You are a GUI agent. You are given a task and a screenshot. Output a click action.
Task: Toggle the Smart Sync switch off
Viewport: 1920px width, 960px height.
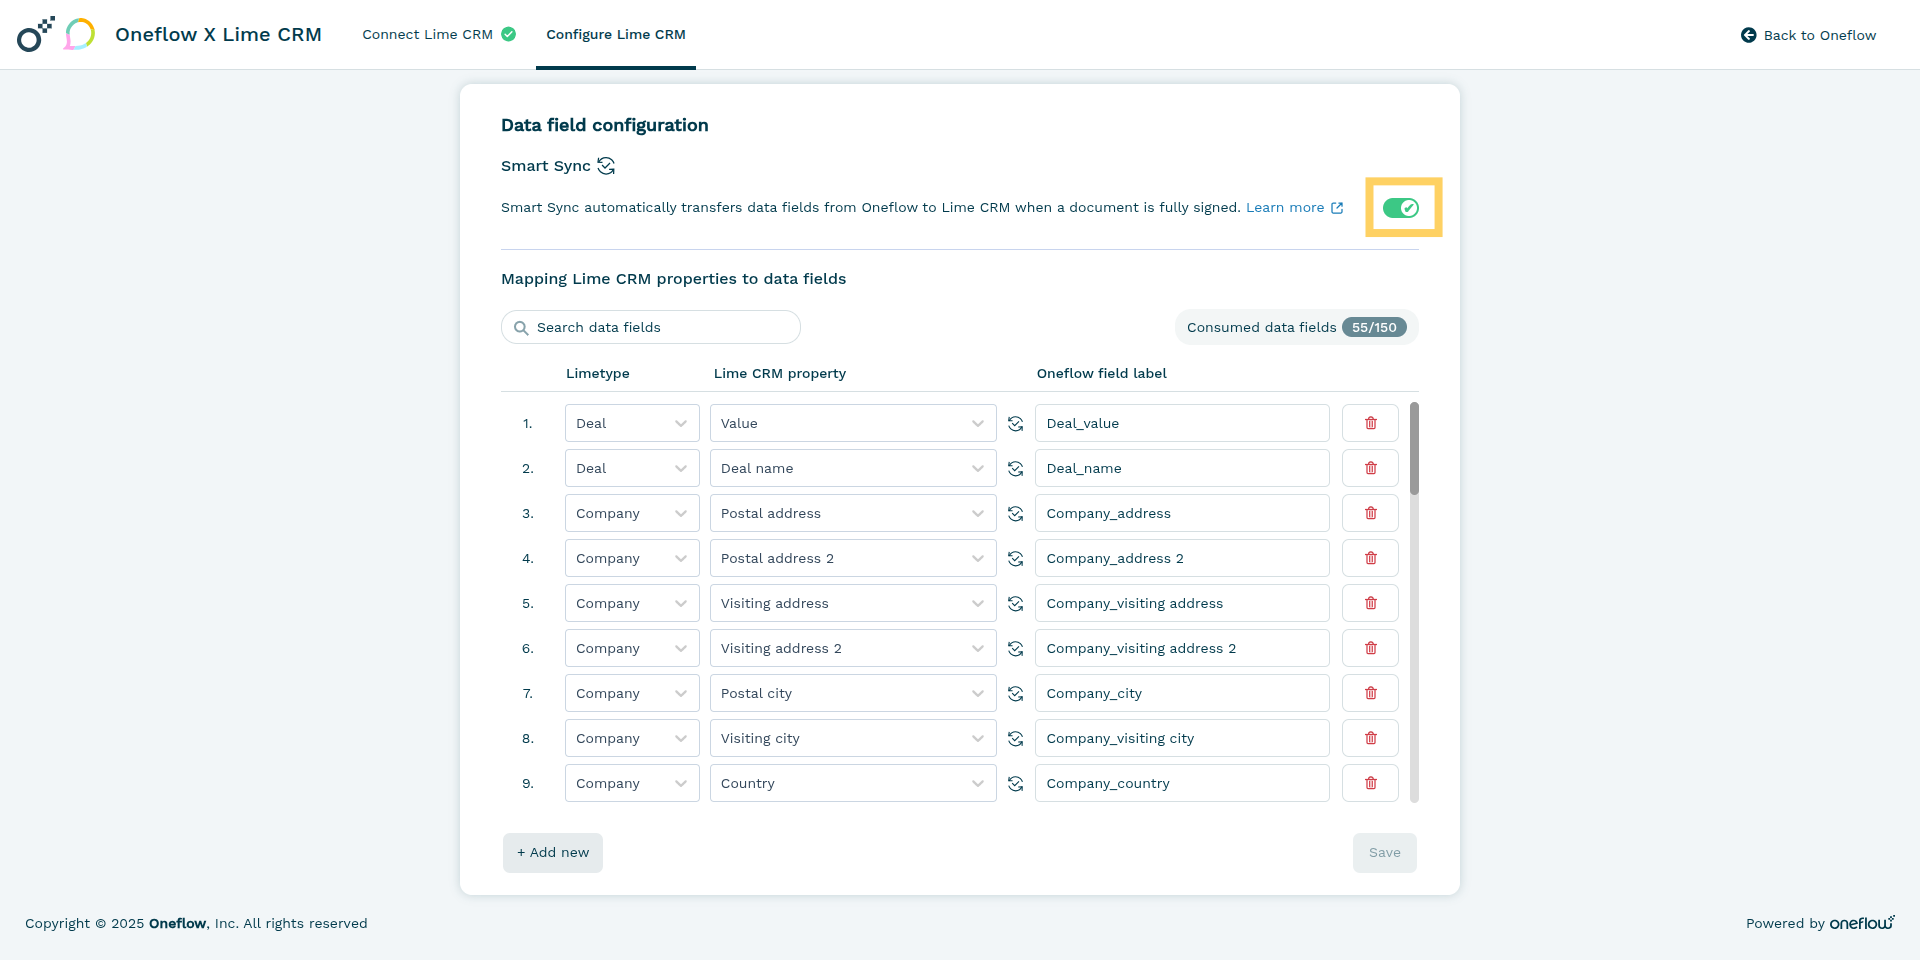coord(1400,208)
